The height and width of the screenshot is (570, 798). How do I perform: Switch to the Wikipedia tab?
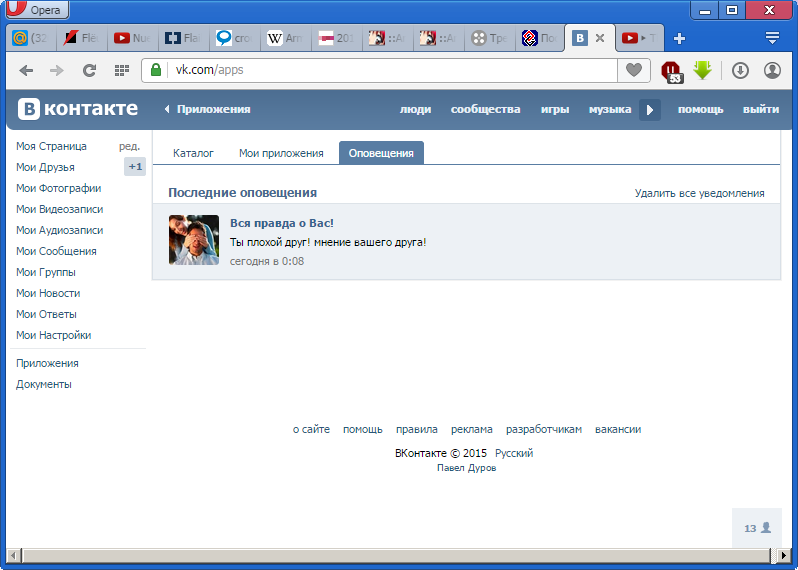pyautogui.click(x=286, y=38)
